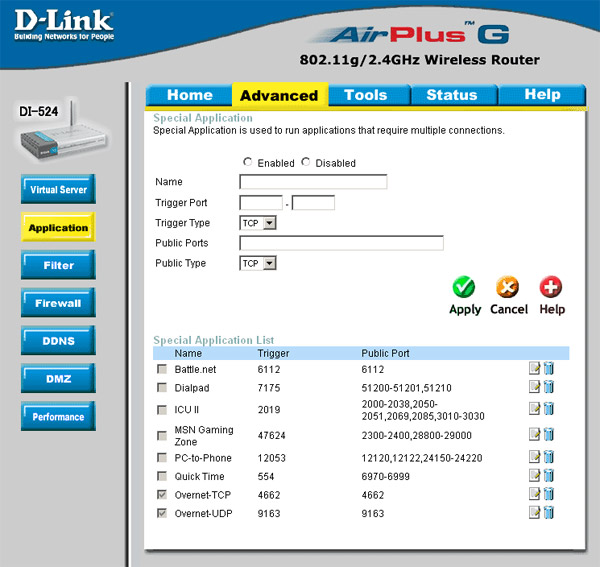Edit the Battle.net entry
The height and width of the screenshot is (567, 600).
pos(534,368)
